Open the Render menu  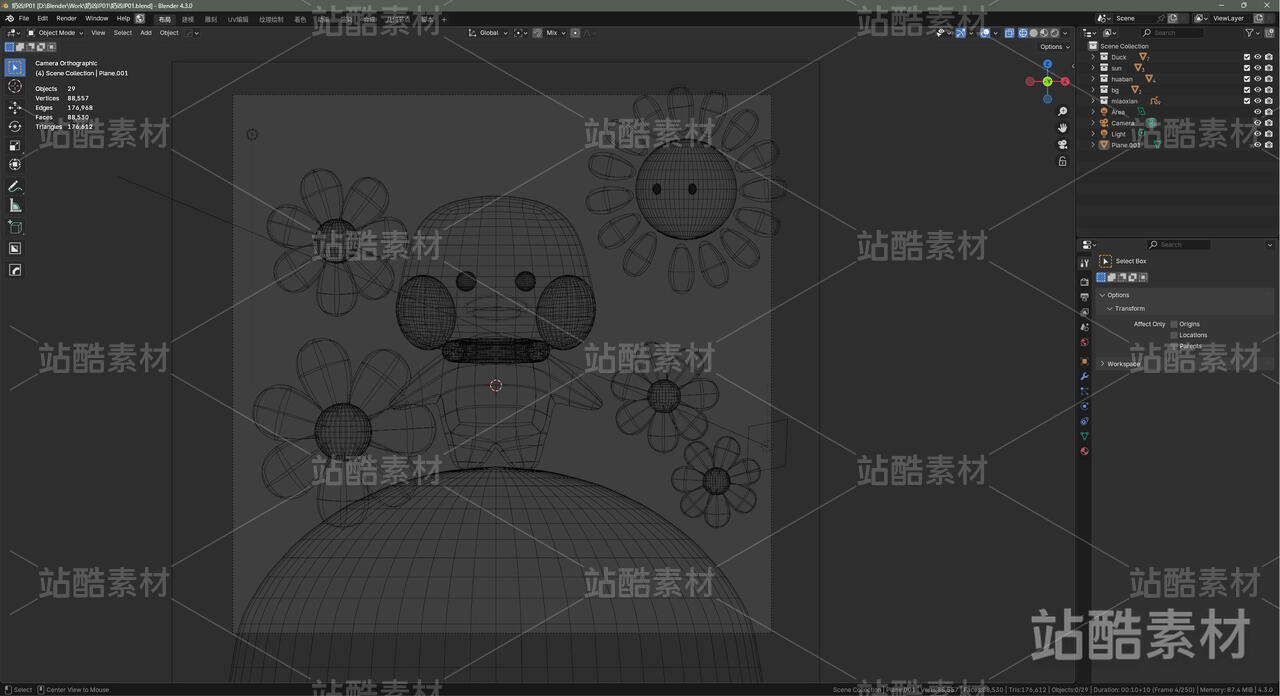[x=66, y=18]
